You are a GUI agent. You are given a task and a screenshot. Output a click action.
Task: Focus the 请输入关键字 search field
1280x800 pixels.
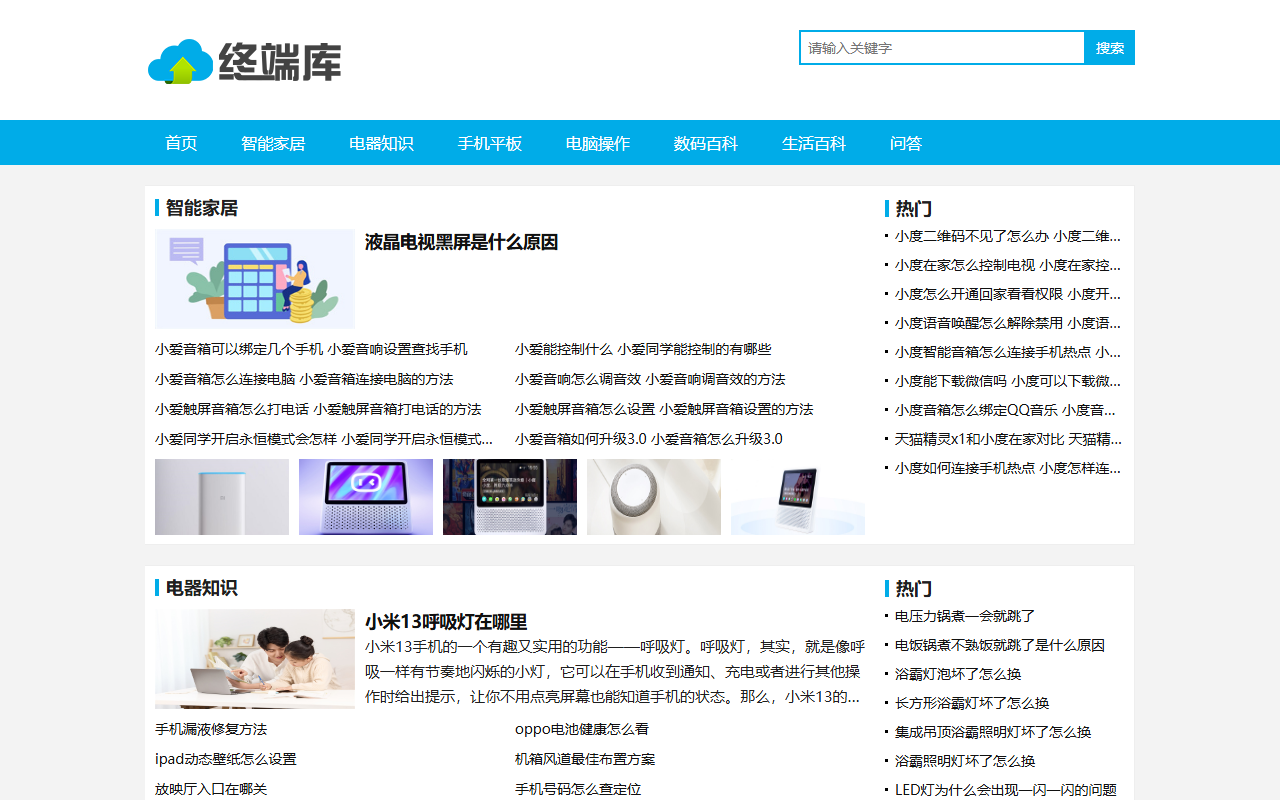(x=942, y=47)
